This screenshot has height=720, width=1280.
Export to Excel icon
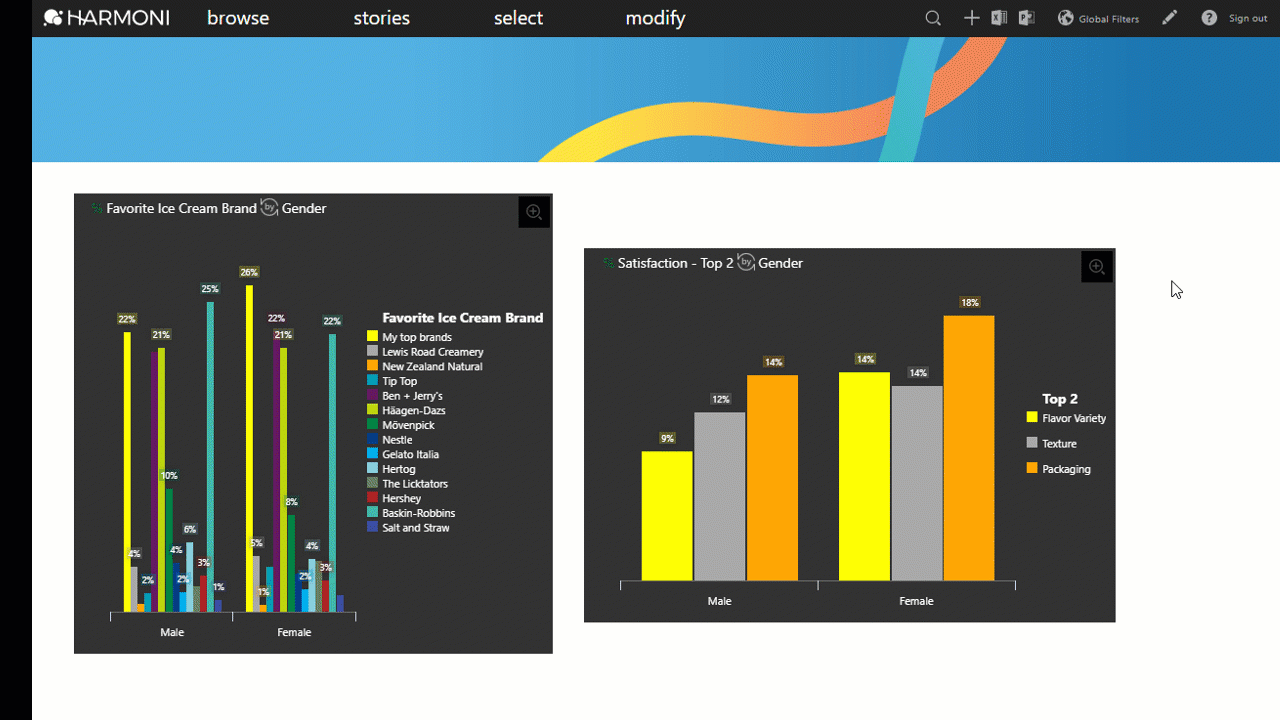coord(999,18)
